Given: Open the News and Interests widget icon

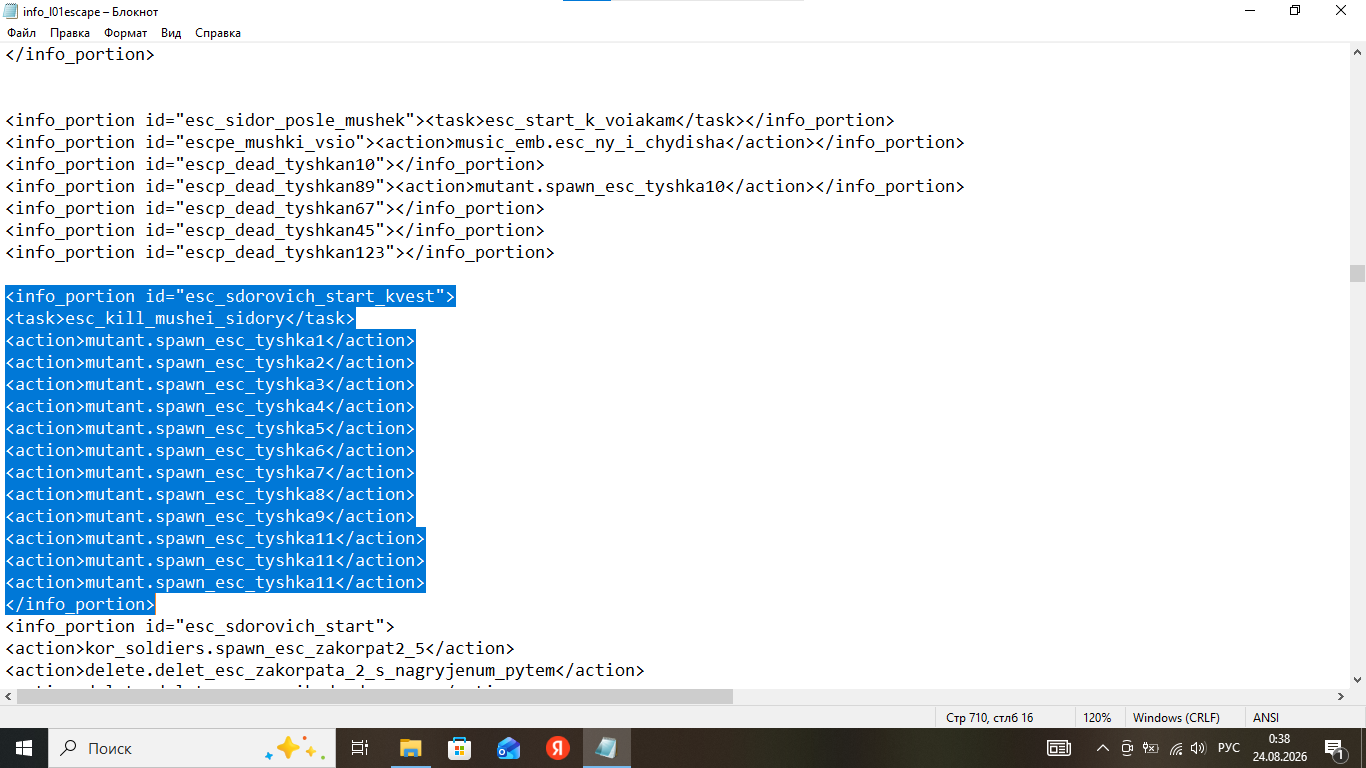Looking at the screenshot, I should [x=1059, y=748].
